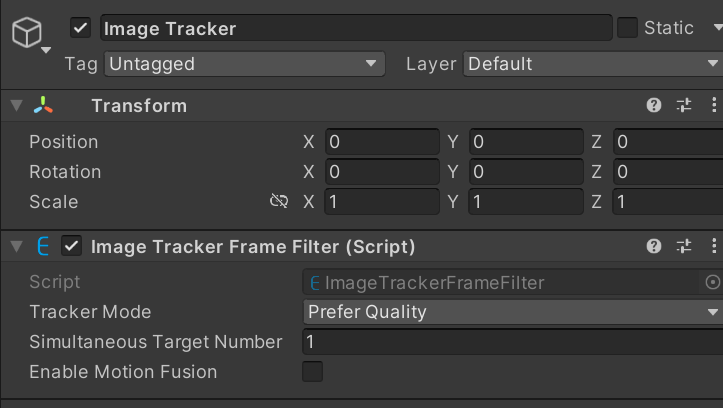Collapse the Transform component foldout

(17, 106)
